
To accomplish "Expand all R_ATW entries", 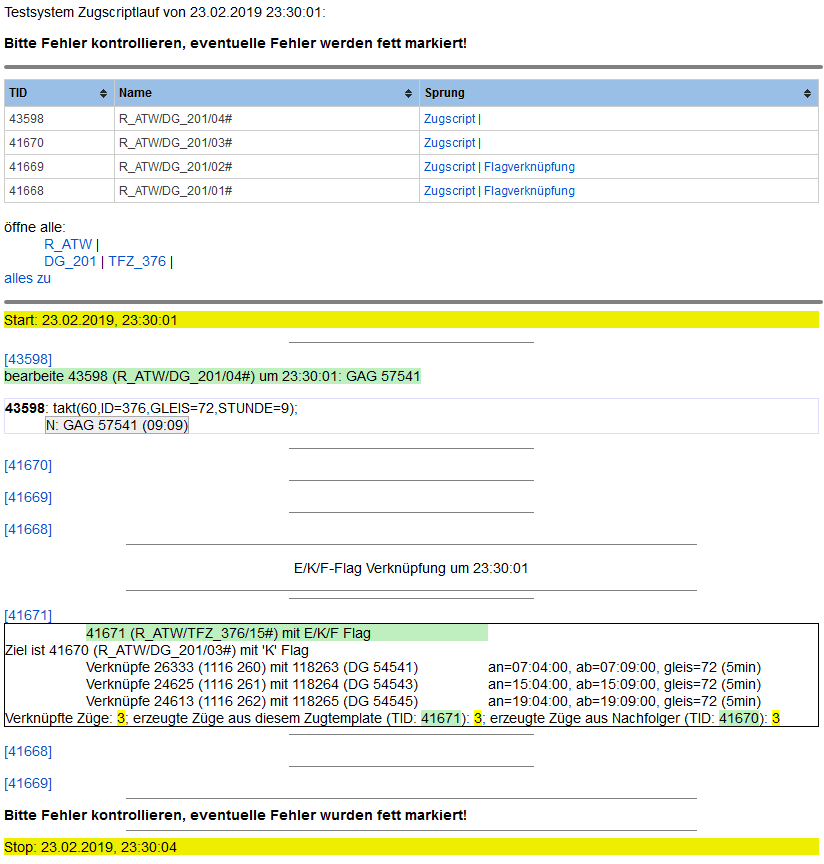I will [x=68, y=244].
